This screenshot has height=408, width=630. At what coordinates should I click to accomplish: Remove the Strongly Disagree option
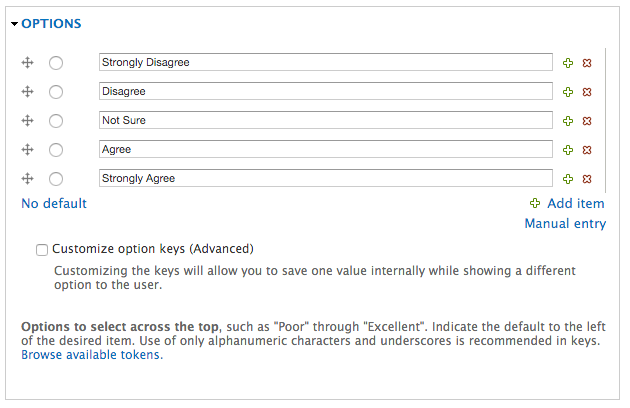click(x=587, y=63)
